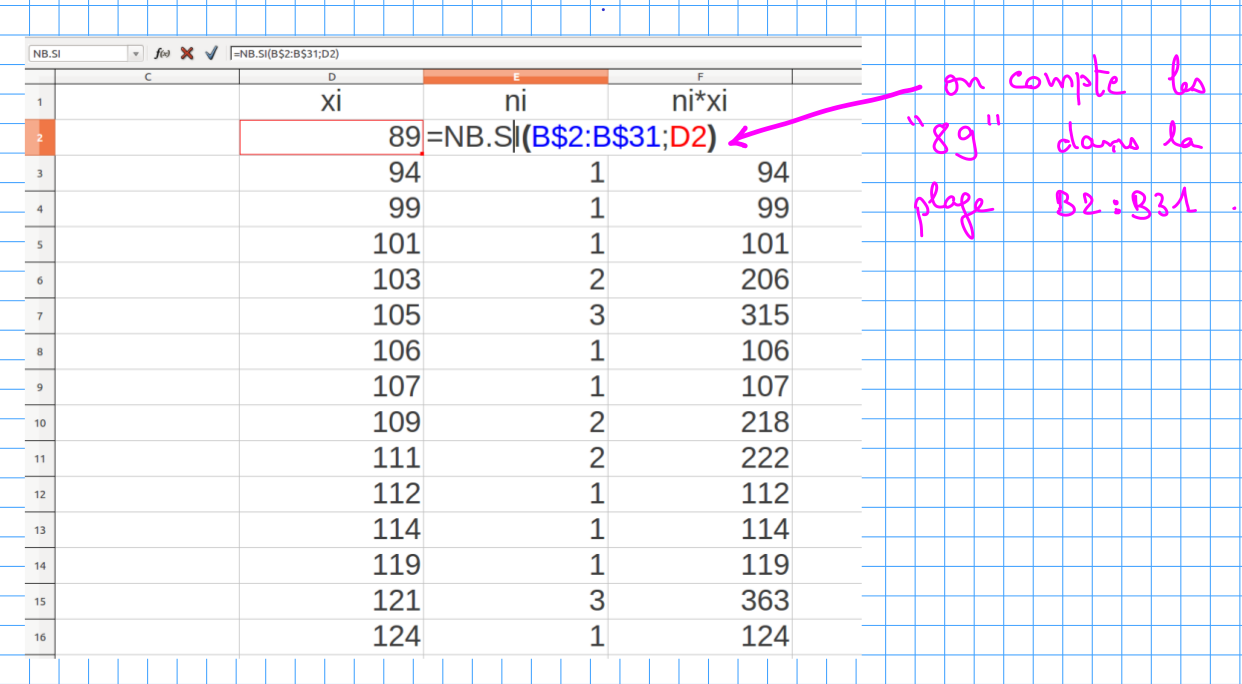Click cell with value 363
The height and width of the screenshot is (684, 1242).
[x=699, y=601]
